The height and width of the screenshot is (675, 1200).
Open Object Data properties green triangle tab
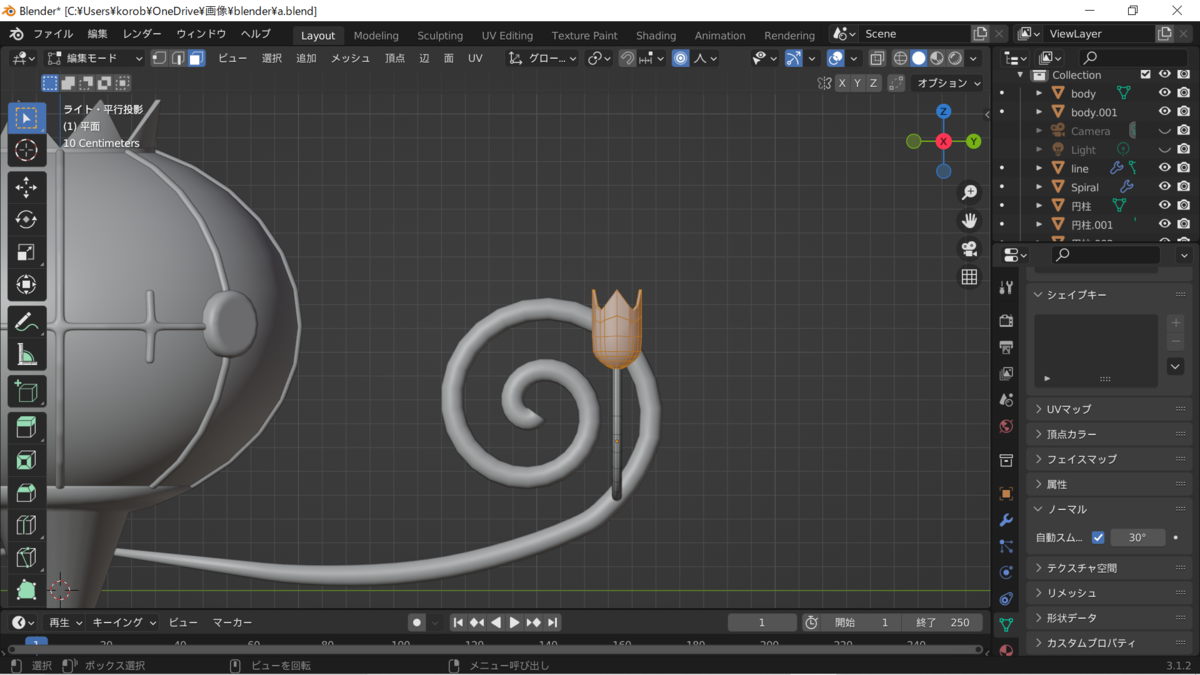pyautogui.click(x=1006, y=624)
